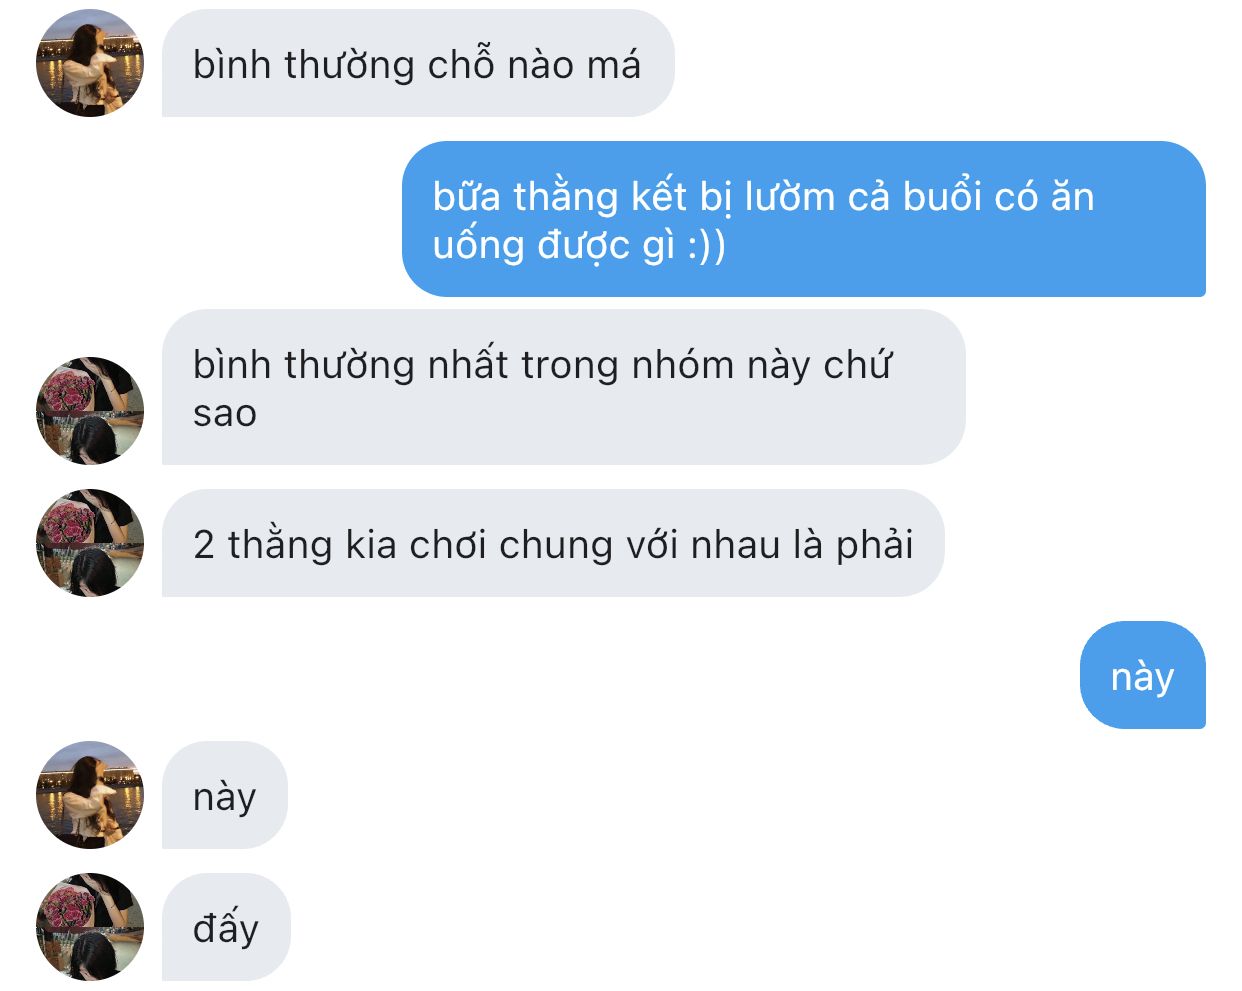Click message '2 thằng kia chơi chung với nhau'
The image size is (1242, 991).
(x=553, y=543)
